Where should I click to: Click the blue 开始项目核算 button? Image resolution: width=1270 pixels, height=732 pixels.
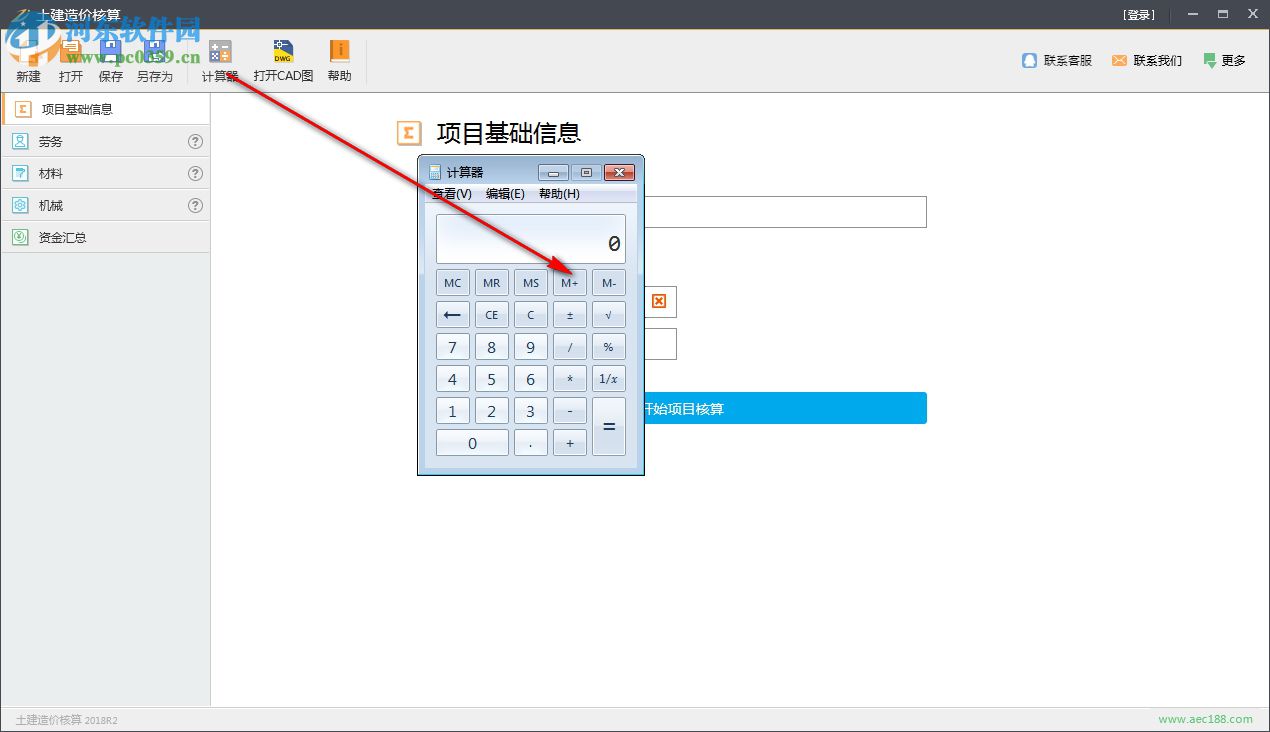tap(786, 408)
